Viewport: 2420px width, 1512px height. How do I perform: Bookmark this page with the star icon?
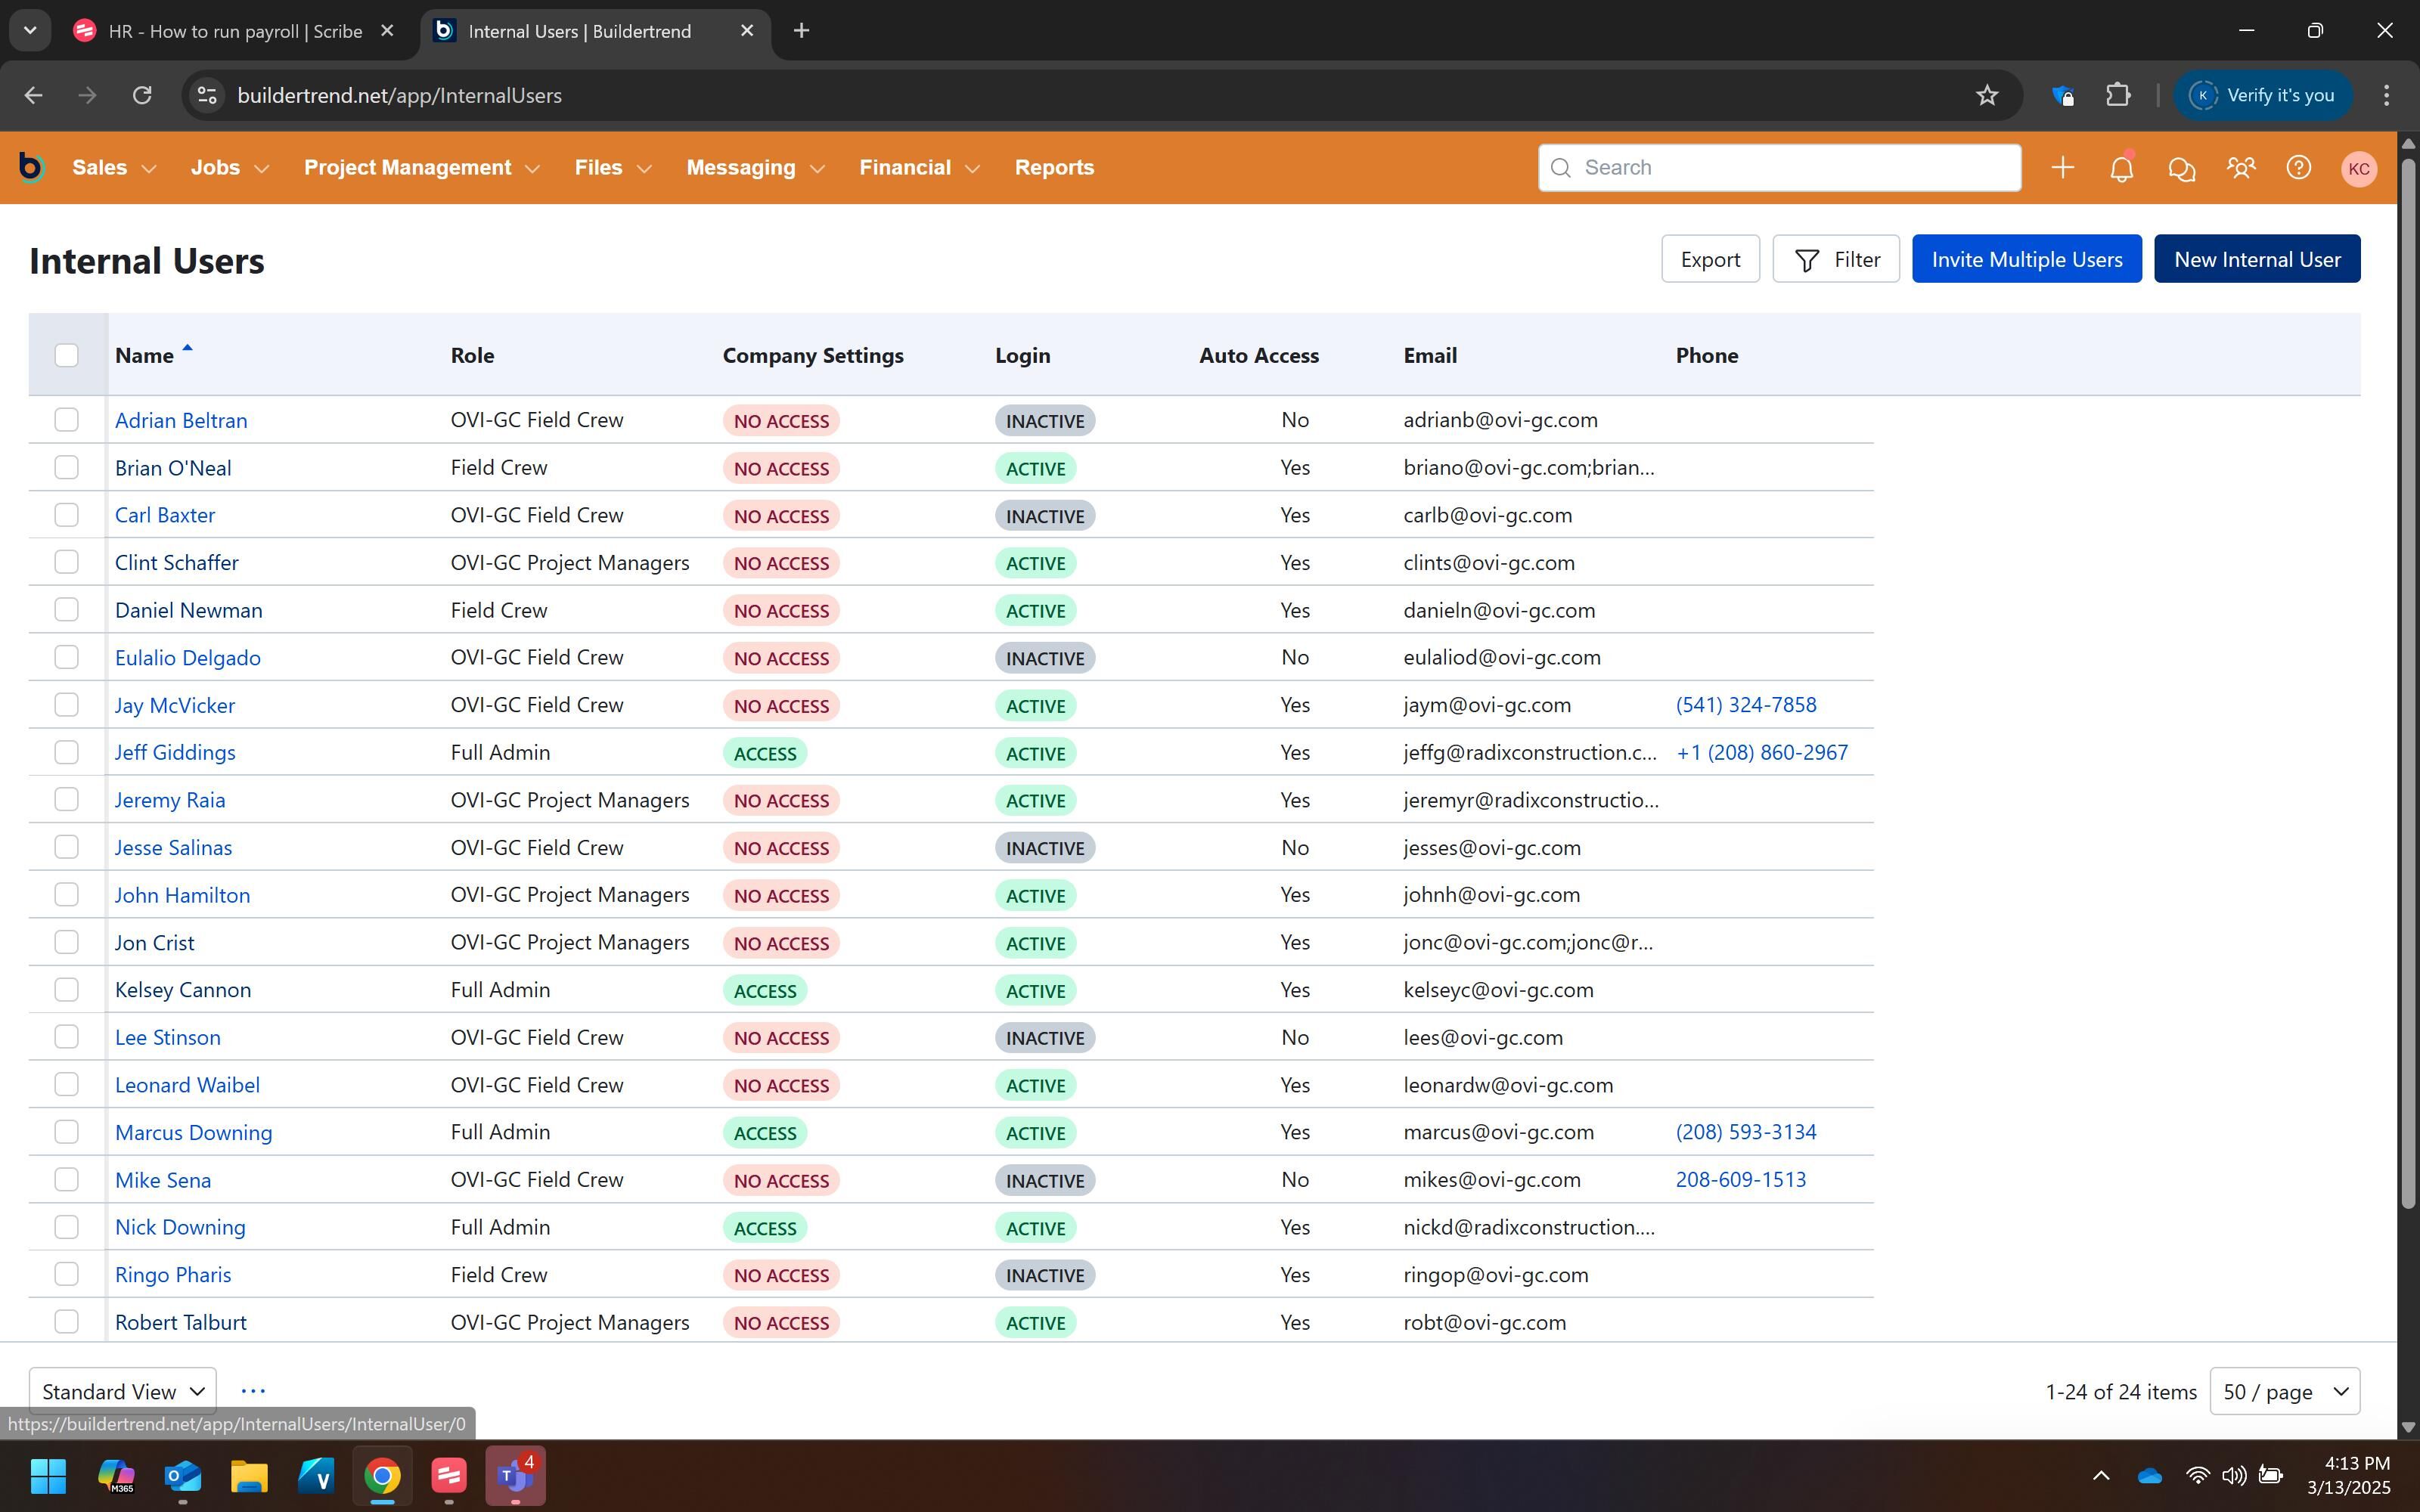coord(1986,95)
